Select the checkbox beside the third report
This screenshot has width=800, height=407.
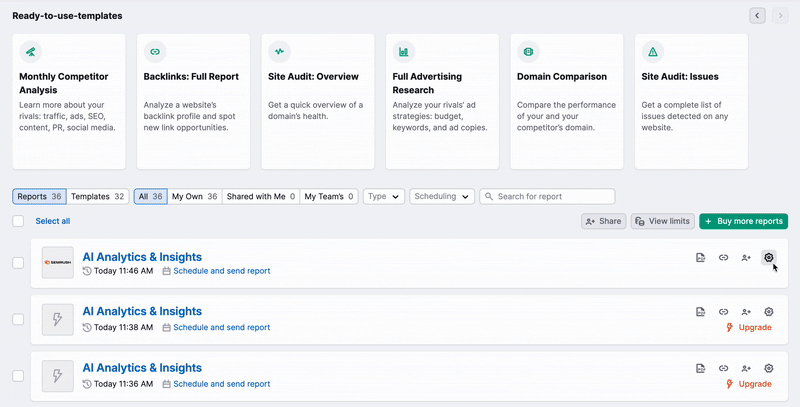tap(18, 375)
